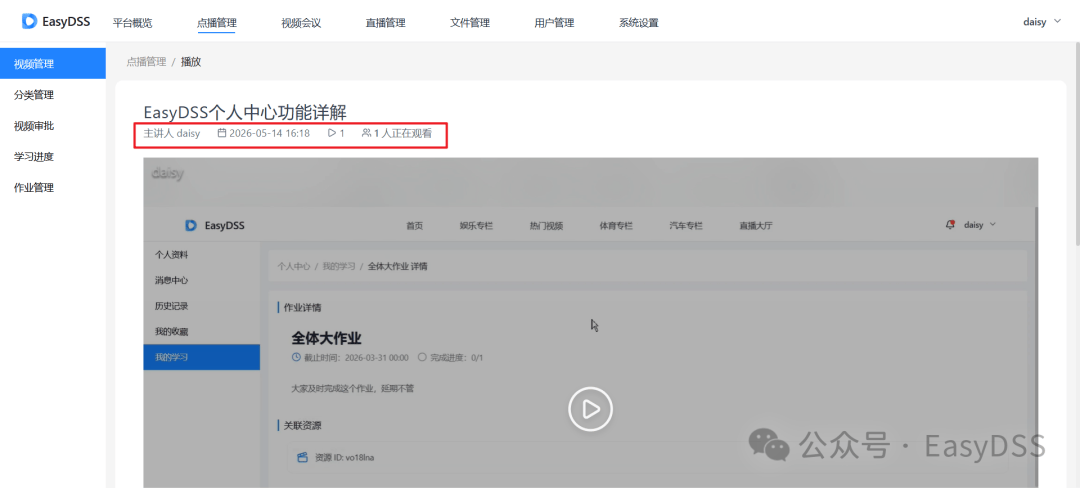This screenshot has height=489, width=1080.
Task: Expand the daisy dropdown inside the video
Action: tap(979, 225)
